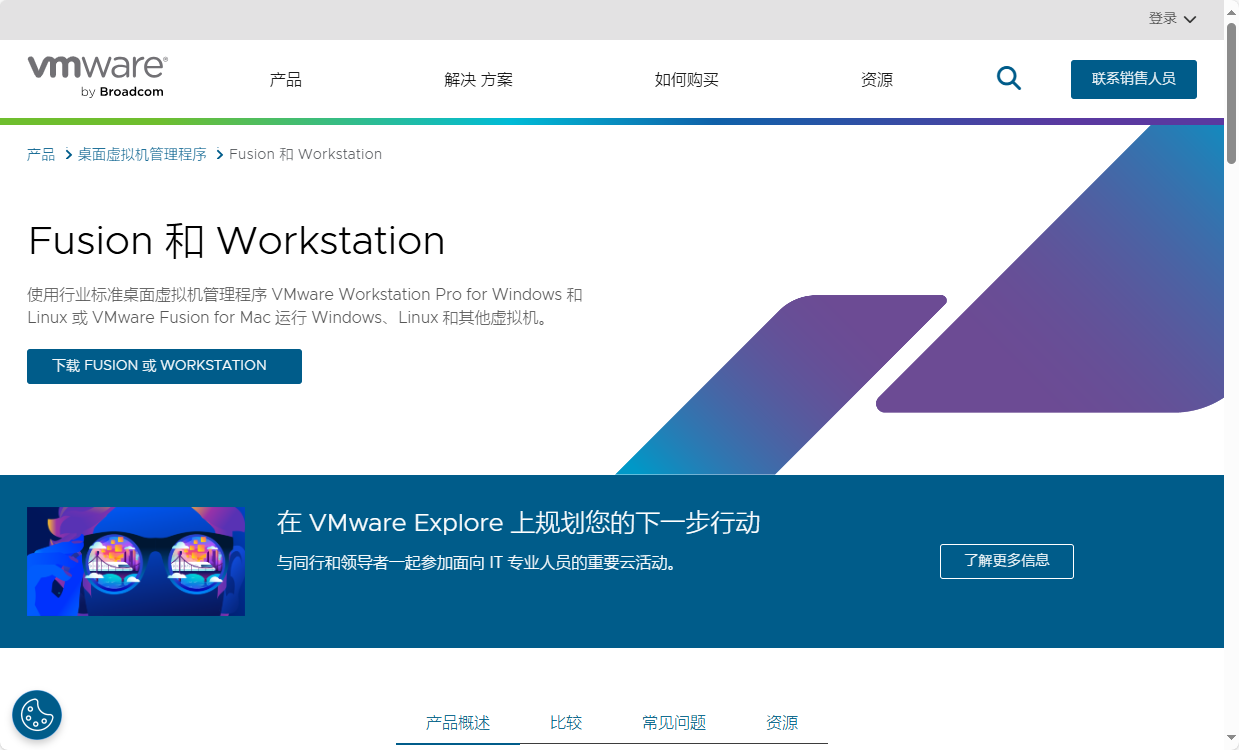
Task: Open the VMware Explore banner thumbnail
Action: 136,561
